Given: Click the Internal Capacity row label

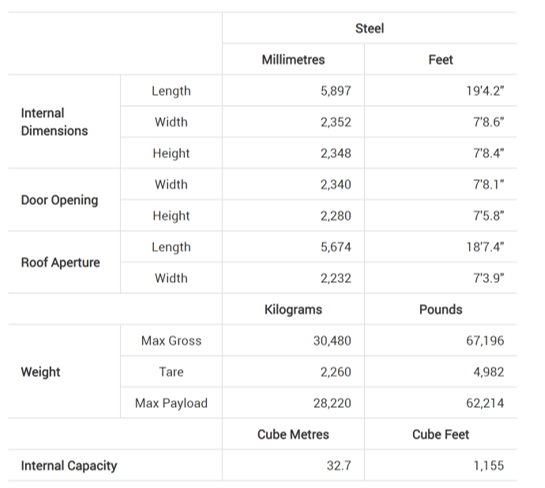Looking at the screenshot, I should [x=69, y=466].
